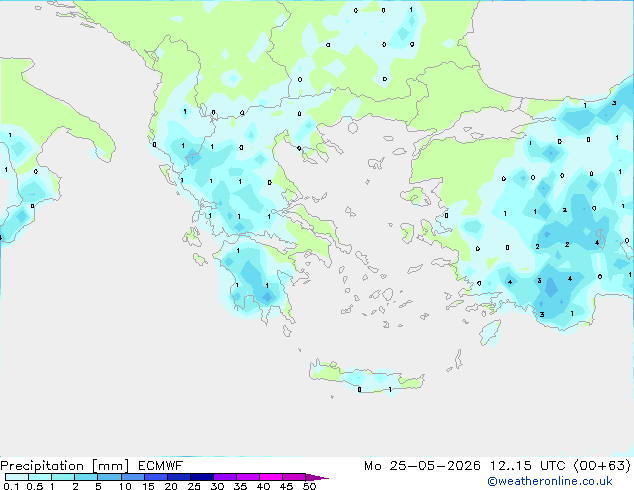The height and width of the screenshot is (490, 634).
Task: Select the 5–10 mm legend color swatch
Action: pyautogui.click(x=109, y=477)
